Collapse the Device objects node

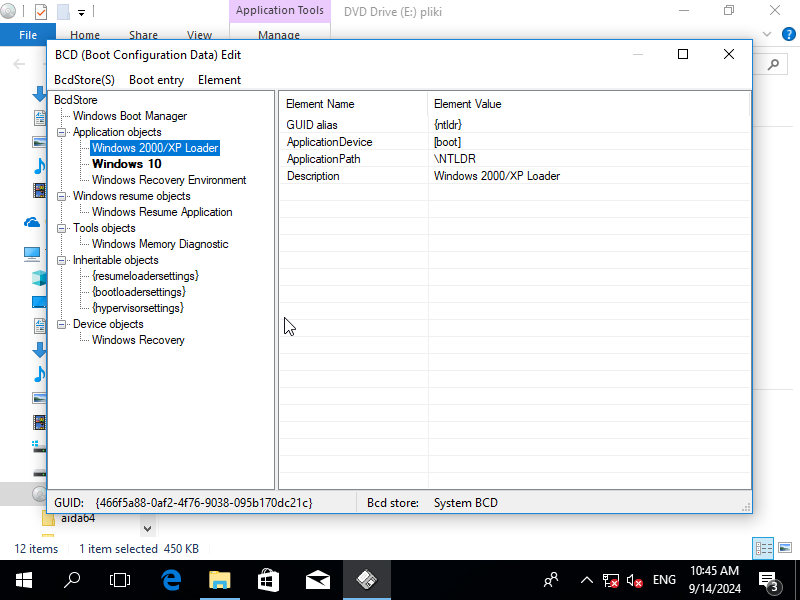point(61,324)
